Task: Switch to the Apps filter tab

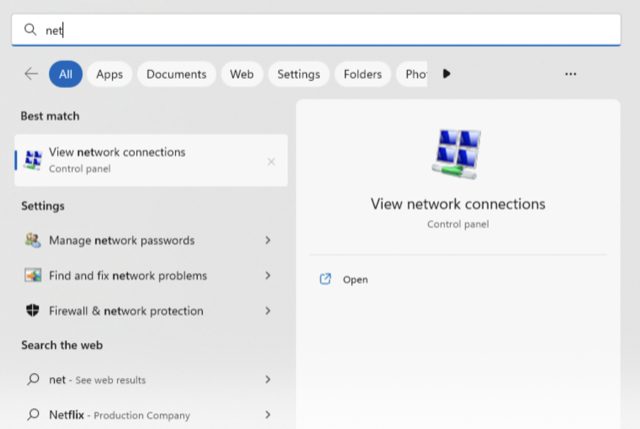Action: coord(110,74)
